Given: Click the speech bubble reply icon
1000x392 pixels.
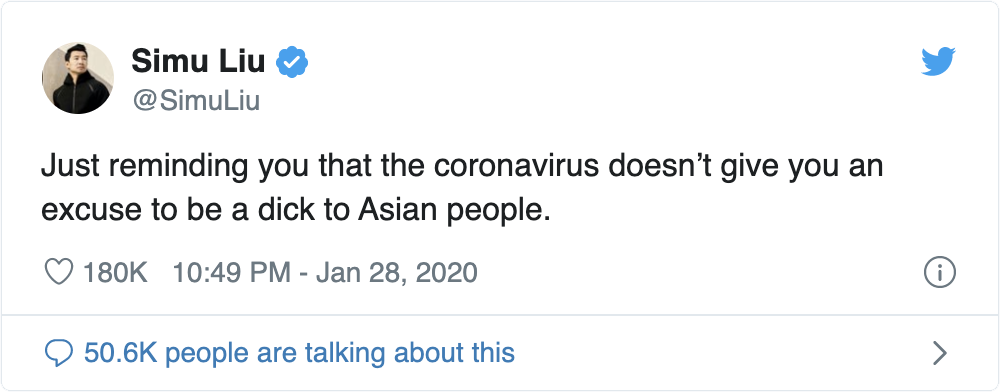Looking at the screenshot, I should (x=59, y=352).
